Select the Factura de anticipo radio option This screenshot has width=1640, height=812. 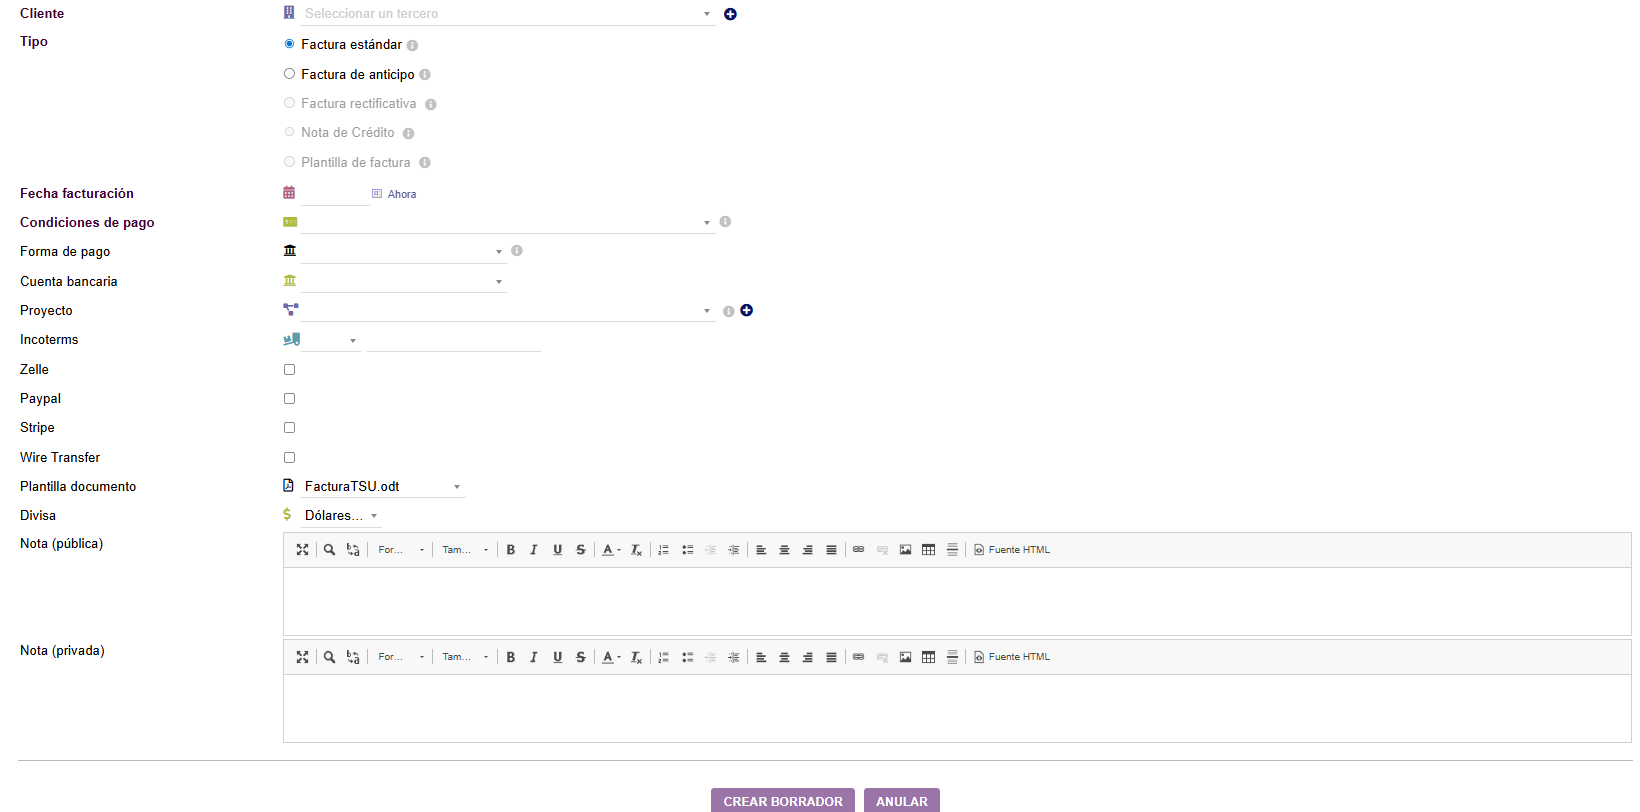[290, 74]
